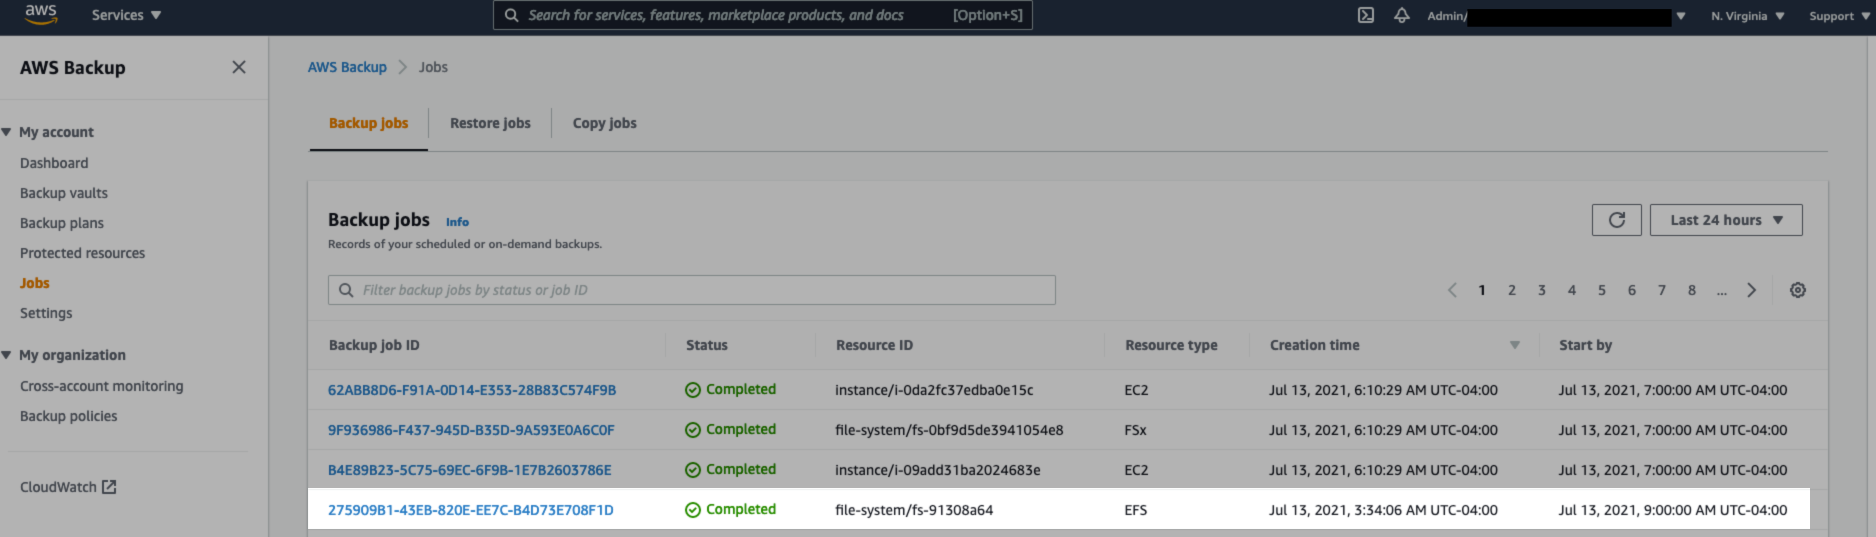Image resolution: width=1876 pixels, height=537 pixels.
Task: Refresh the backup jobs list
Action: coord(1616,220)
